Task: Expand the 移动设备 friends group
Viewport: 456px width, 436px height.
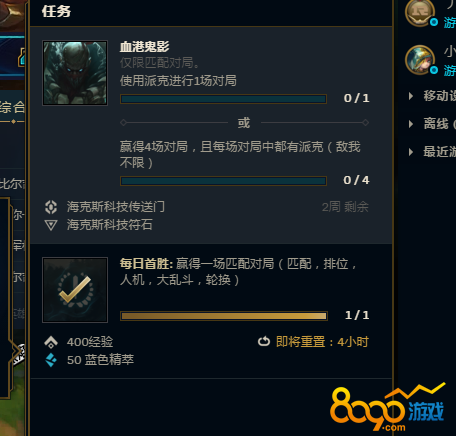Action: 411,96
